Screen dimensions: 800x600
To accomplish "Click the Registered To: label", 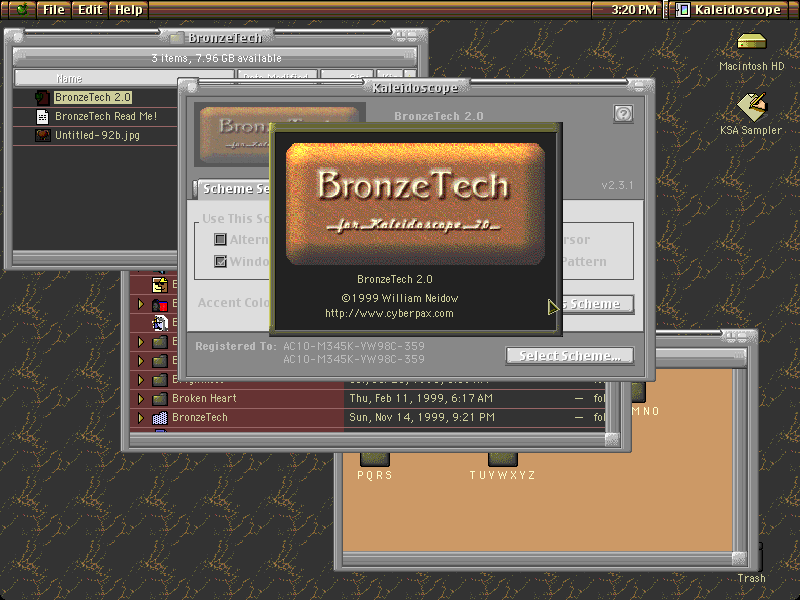I will 236,346.
